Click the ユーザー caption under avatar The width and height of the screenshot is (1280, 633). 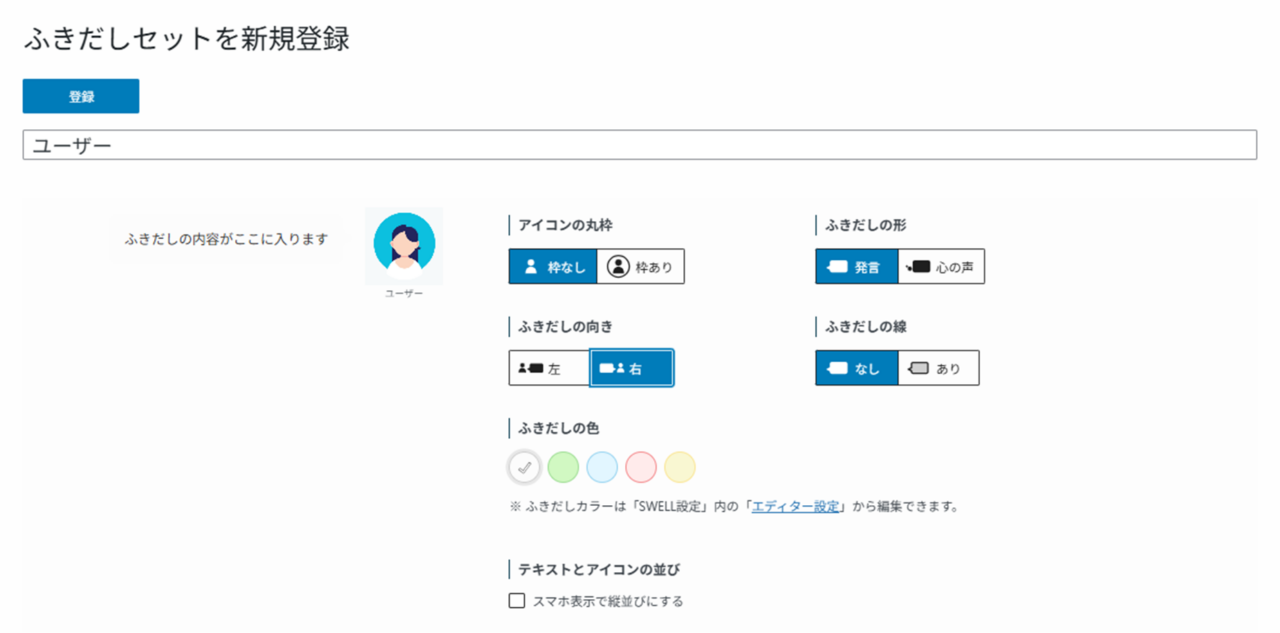click(x=404, y=294)
